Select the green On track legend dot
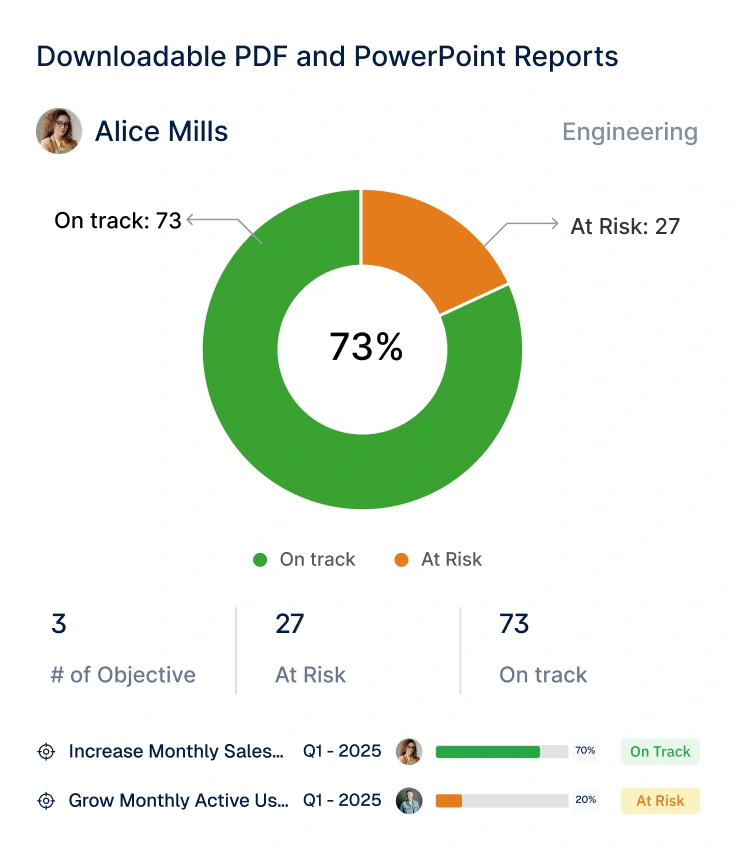 pos(259,560)
